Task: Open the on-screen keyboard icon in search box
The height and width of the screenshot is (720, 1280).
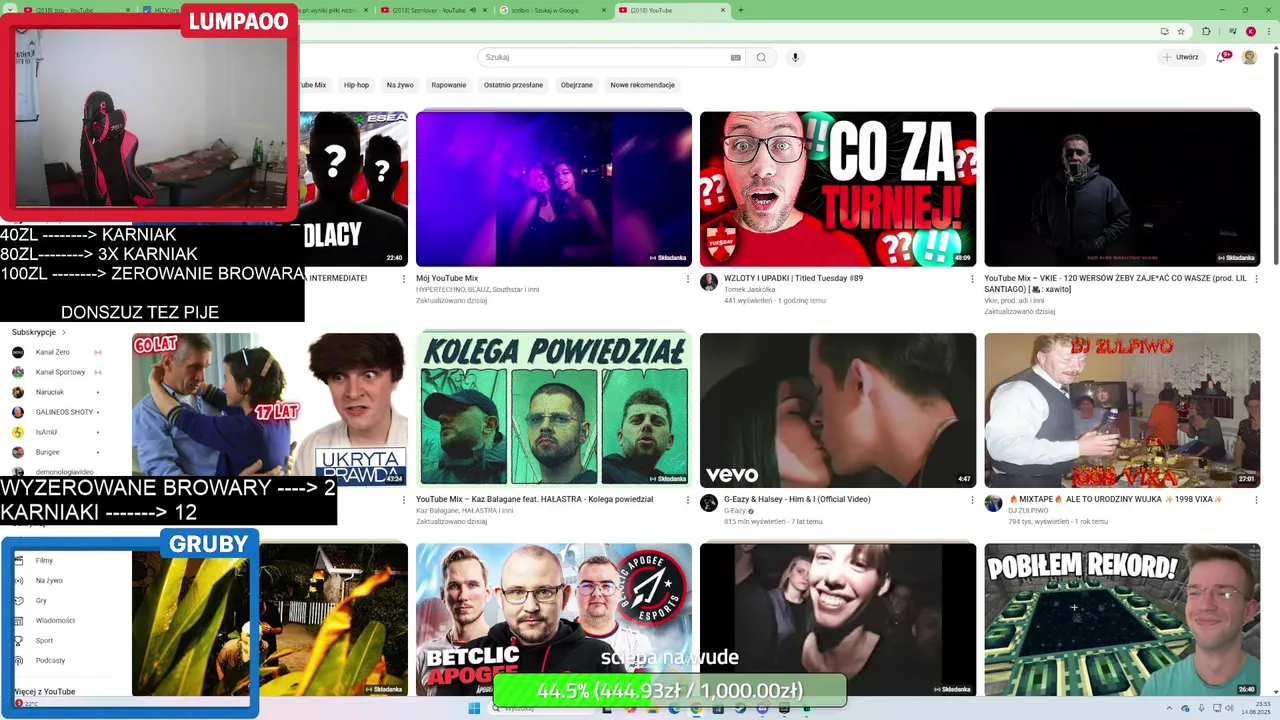Action: 736,57
